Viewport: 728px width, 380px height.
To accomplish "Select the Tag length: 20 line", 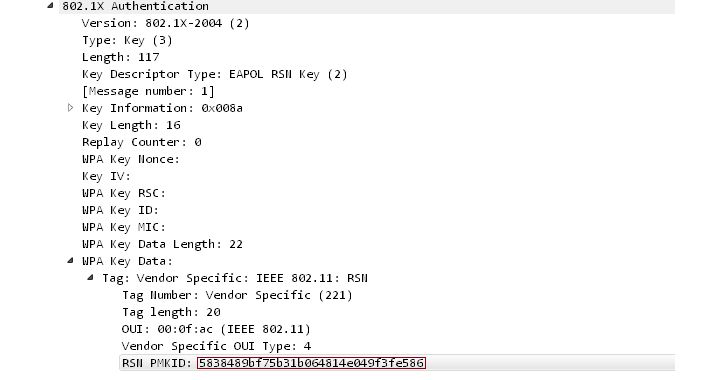I will click(171, 312).
